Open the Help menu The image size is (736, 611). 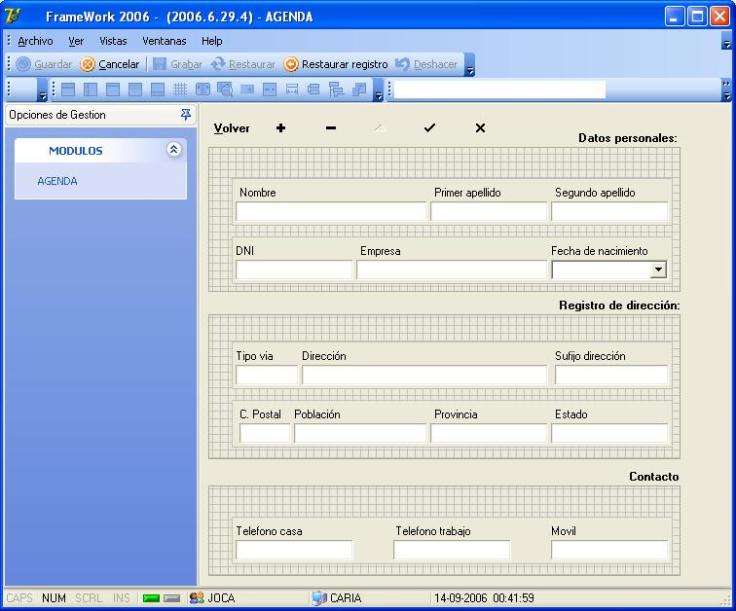click(212, 41)
